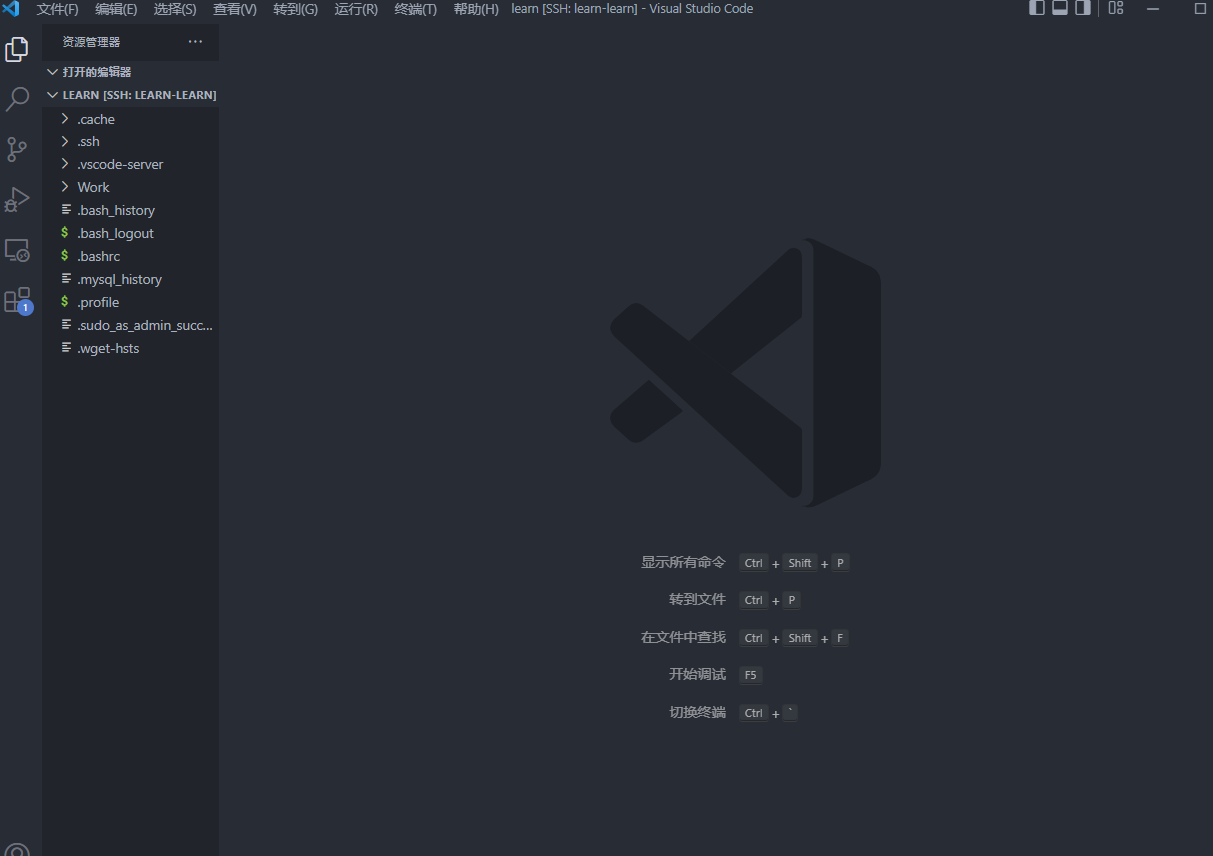Open the .profile shell file
This screenshot has width=1213, height=856.
click(x=130, y=302)
